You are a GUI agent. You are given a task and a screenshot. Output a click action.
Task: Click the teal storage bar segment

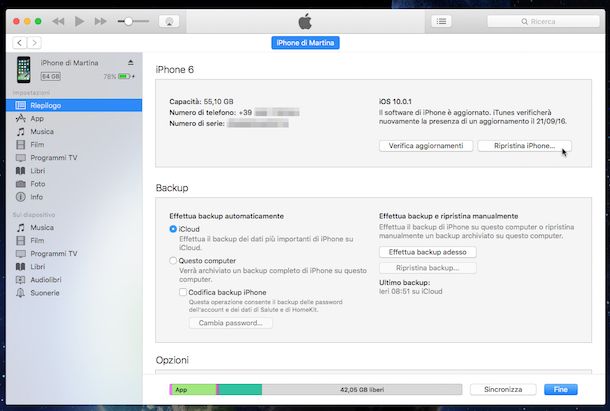[x=240, y=390]
